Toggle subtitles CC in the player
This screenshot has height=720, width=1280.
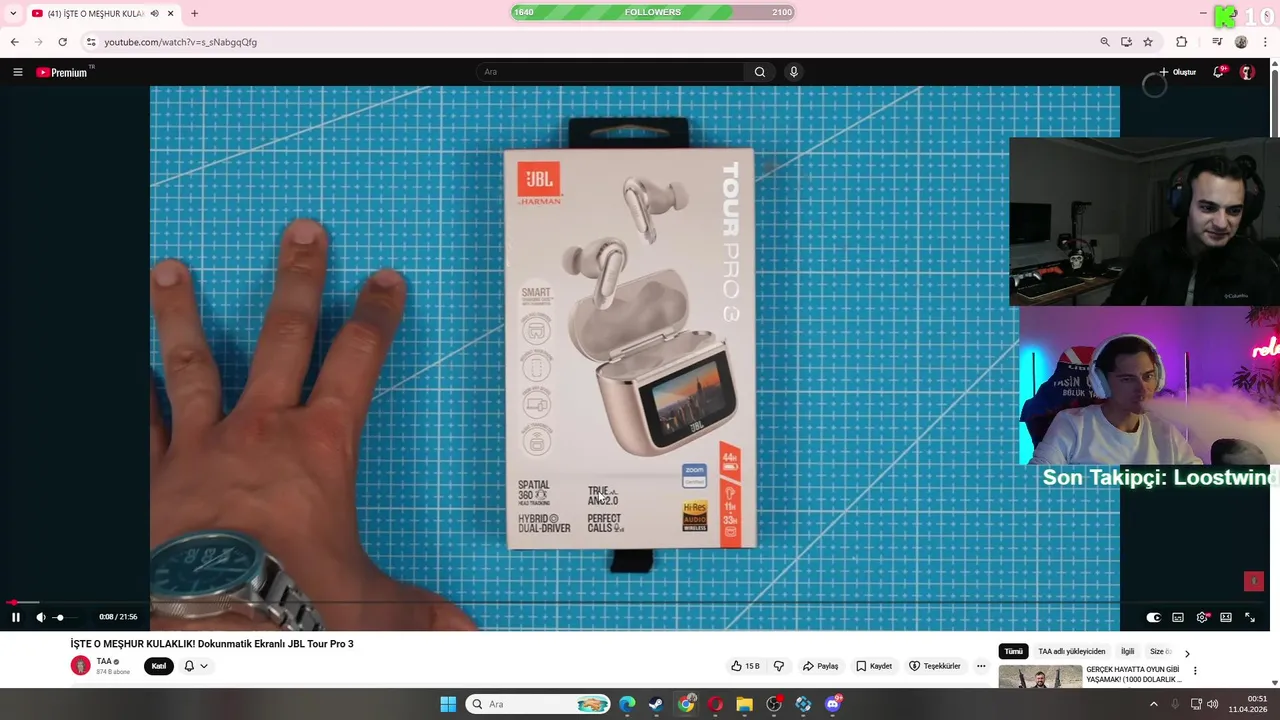point(1178,617)
